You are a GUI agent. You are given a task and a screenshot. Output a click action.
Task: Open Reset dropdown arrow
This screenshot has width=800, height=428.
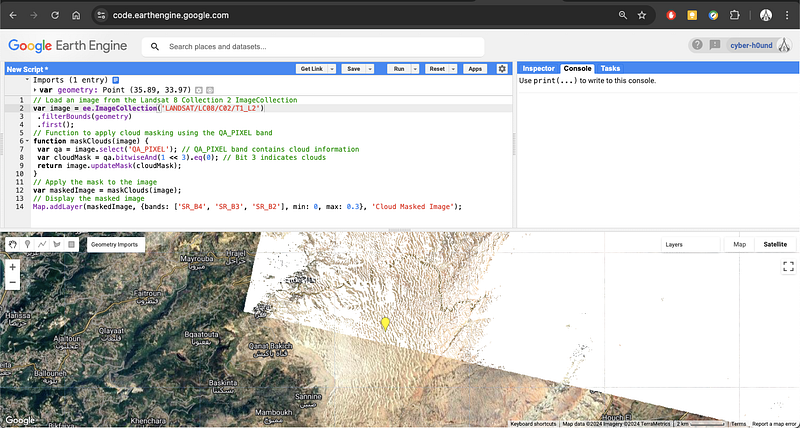(453, 69)
